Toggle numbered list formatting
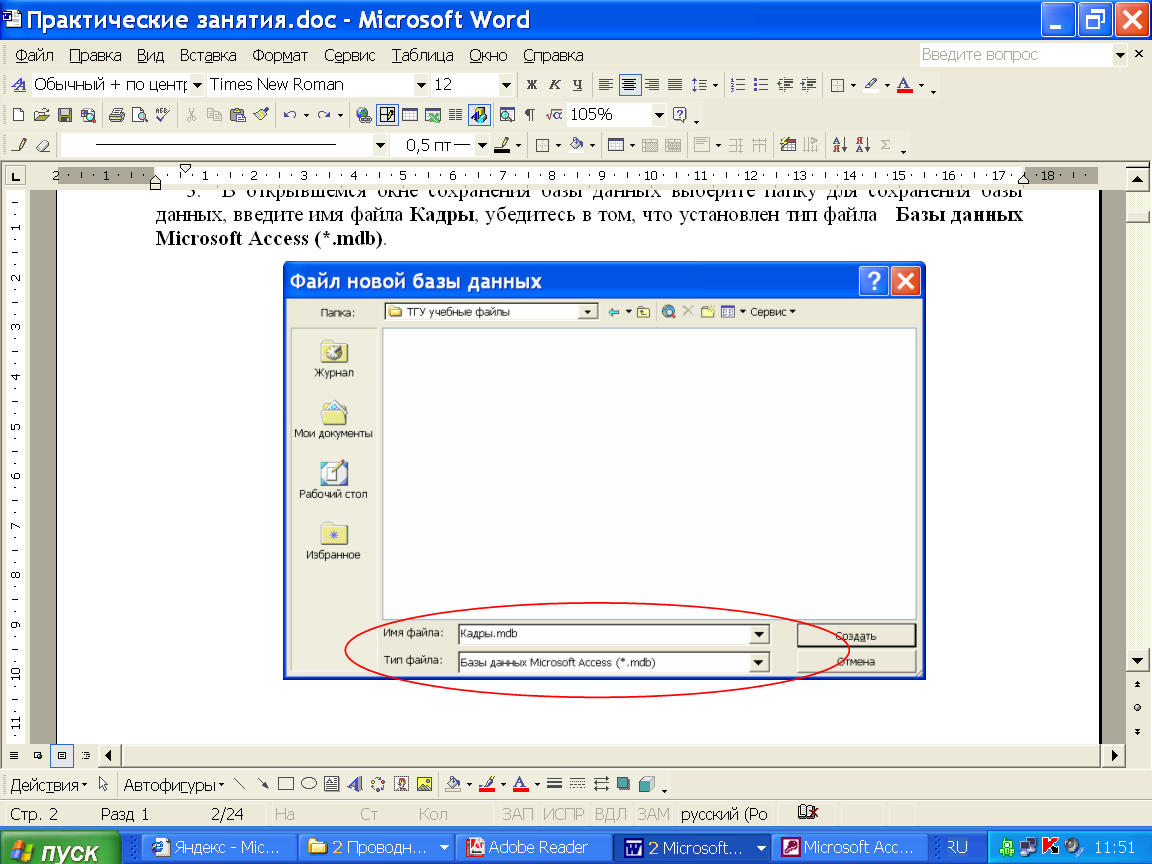This screenshot has width=1152, height=864. click(738, 85)
